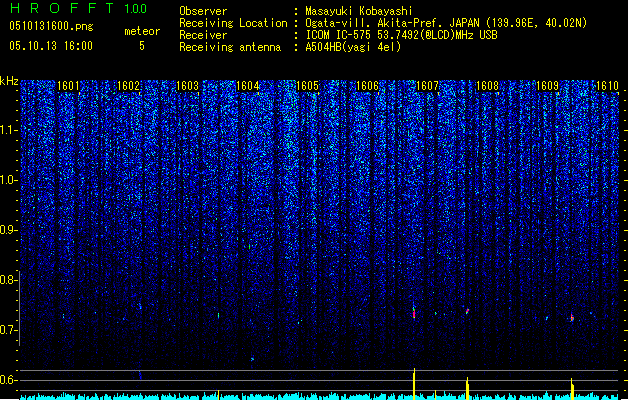
Task: Click time marker 1608
Action: [487, 86]
